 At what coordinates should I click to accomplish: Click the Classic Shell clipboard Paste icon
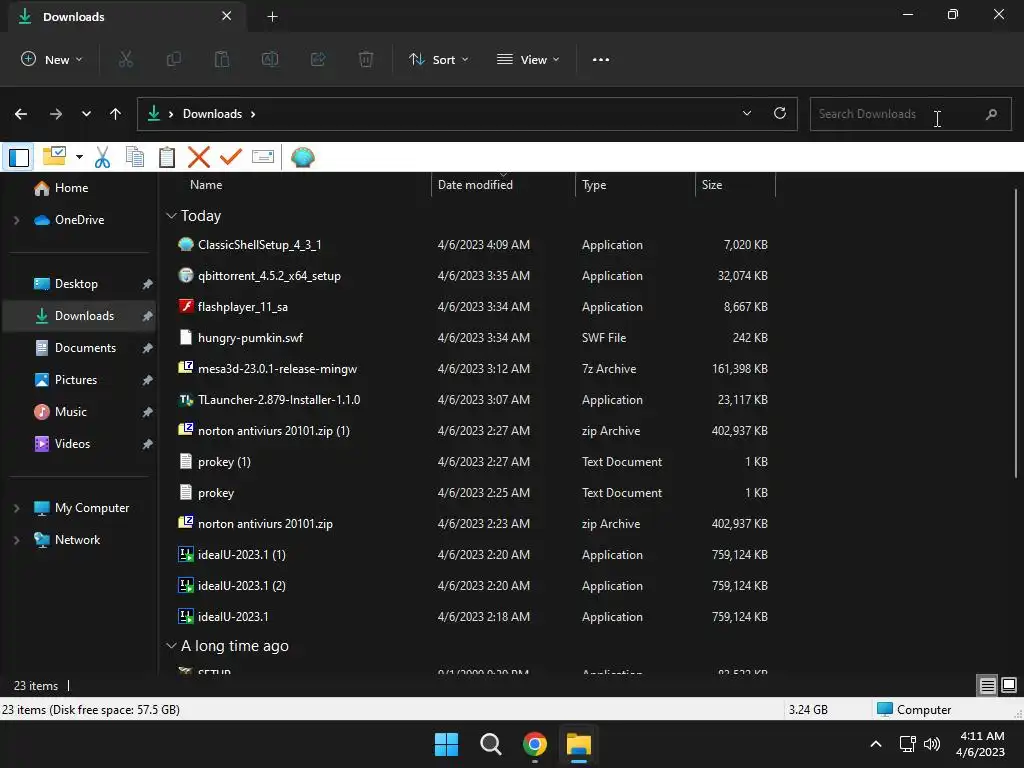pyautogui.click(x=167, y=157)
